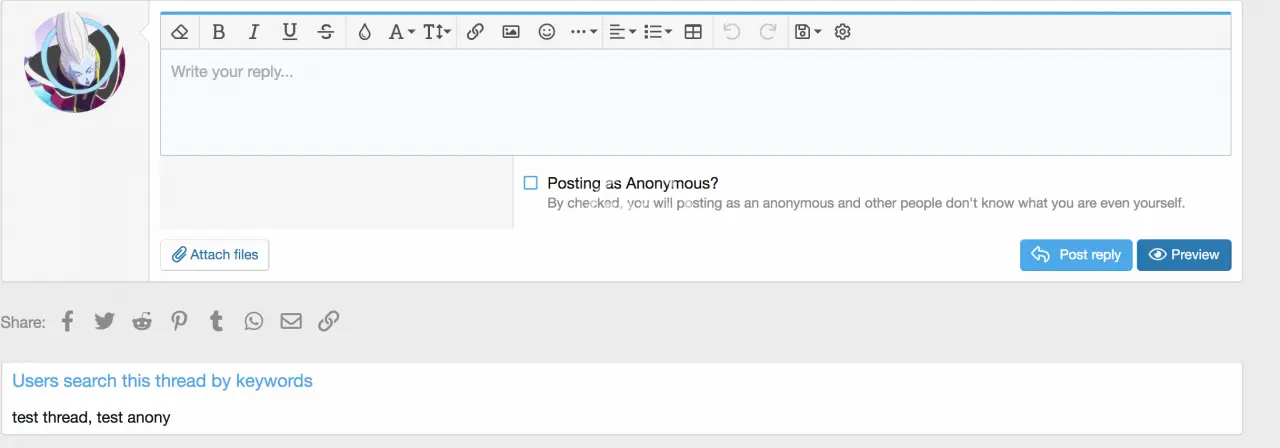
Task: Insert a table in the reply
Action: [693, 32]
